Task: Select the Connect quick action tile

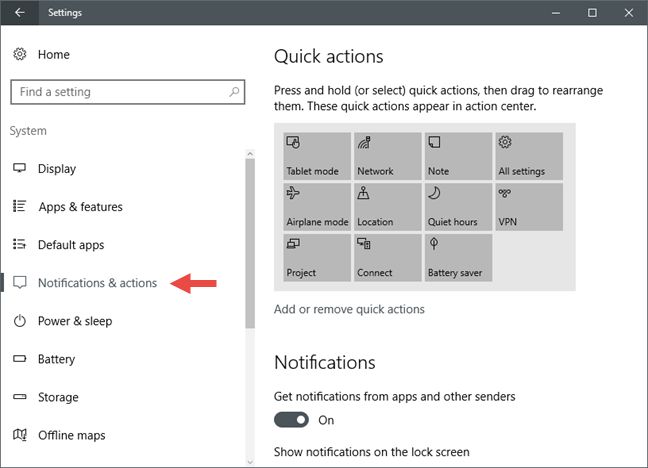Action: click(388, 258)
